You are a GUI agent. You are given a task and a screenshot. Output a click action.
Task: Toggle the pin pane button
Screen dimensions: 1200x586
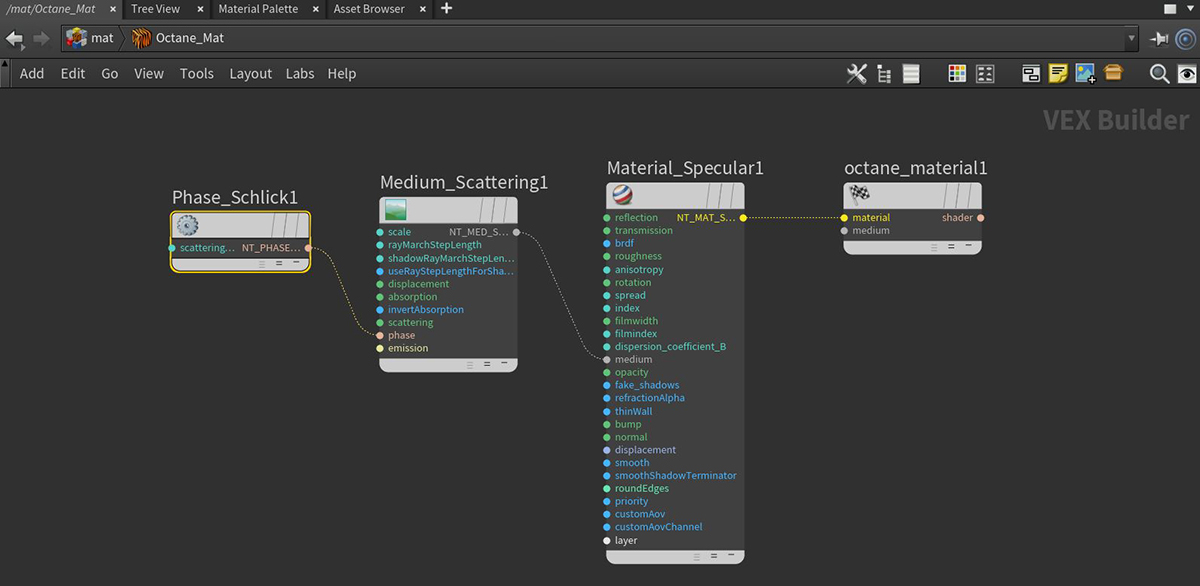pyautogui.click(x=1159, y=39)
